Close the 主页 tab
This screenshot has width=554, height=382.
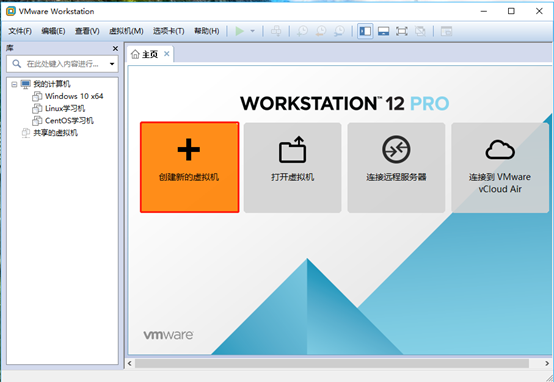pos(166,54)
